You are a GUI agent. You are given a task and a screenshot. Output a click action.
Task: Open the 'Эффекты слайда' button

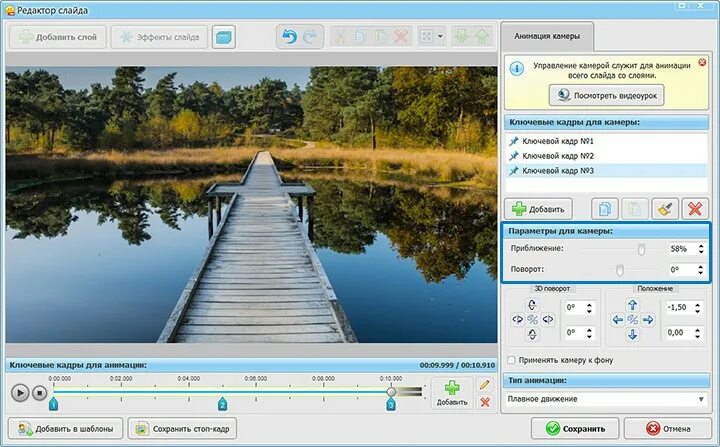click(x=159, y=37)
